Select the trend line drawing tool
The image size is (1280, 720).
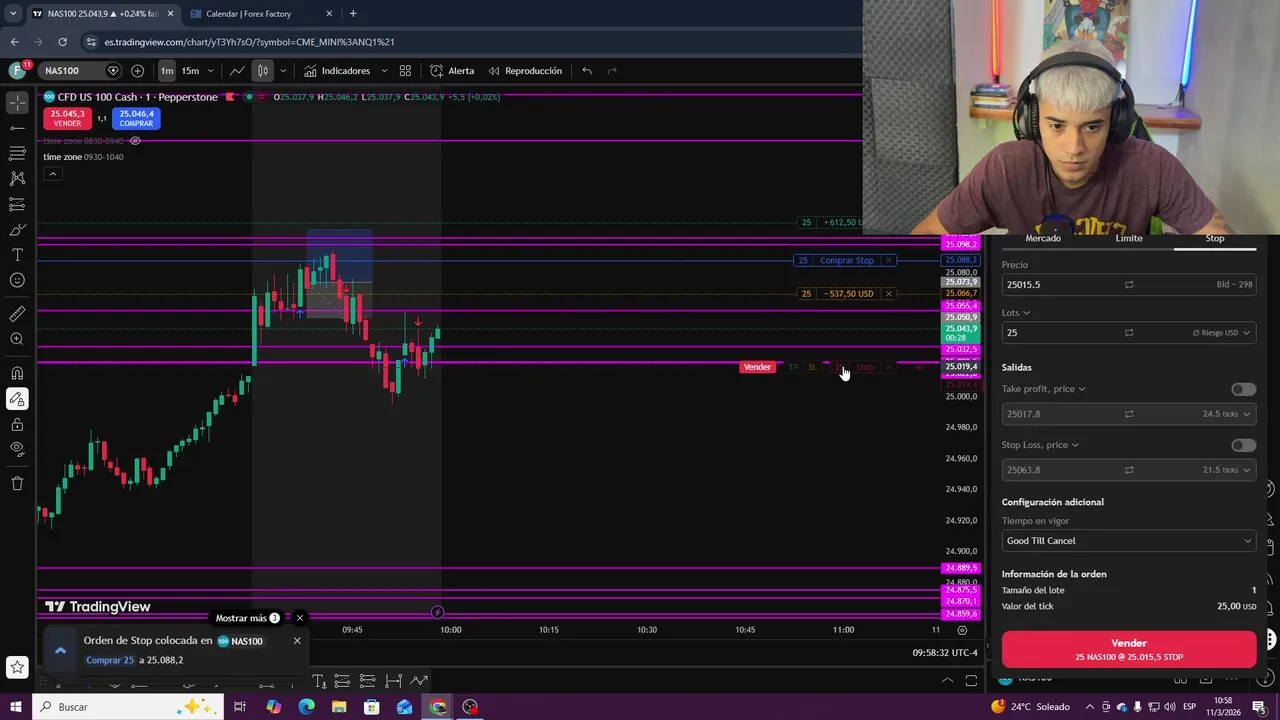tap(17, 128)
